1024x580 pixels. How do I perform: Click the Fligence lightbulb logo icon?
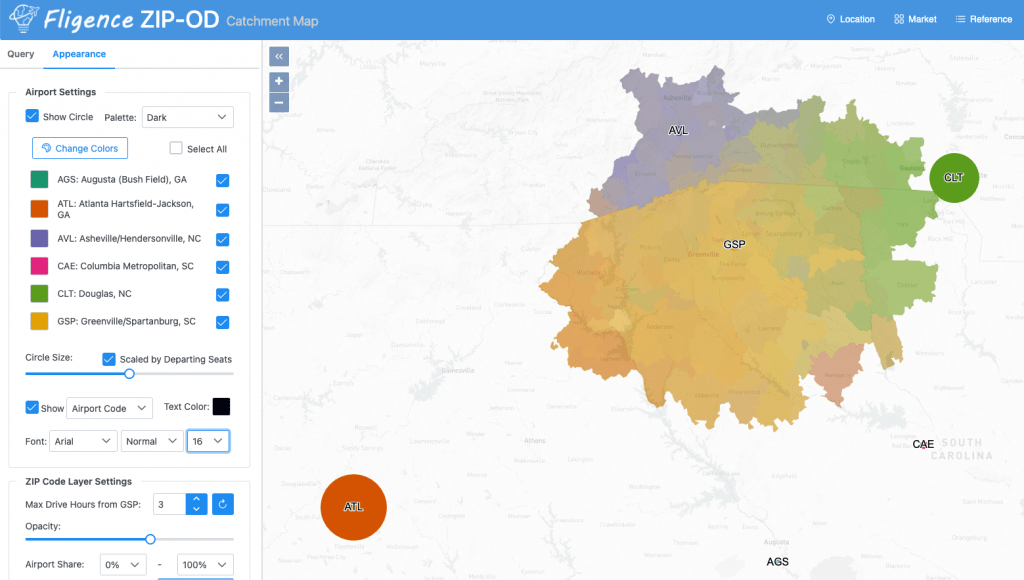23,18
